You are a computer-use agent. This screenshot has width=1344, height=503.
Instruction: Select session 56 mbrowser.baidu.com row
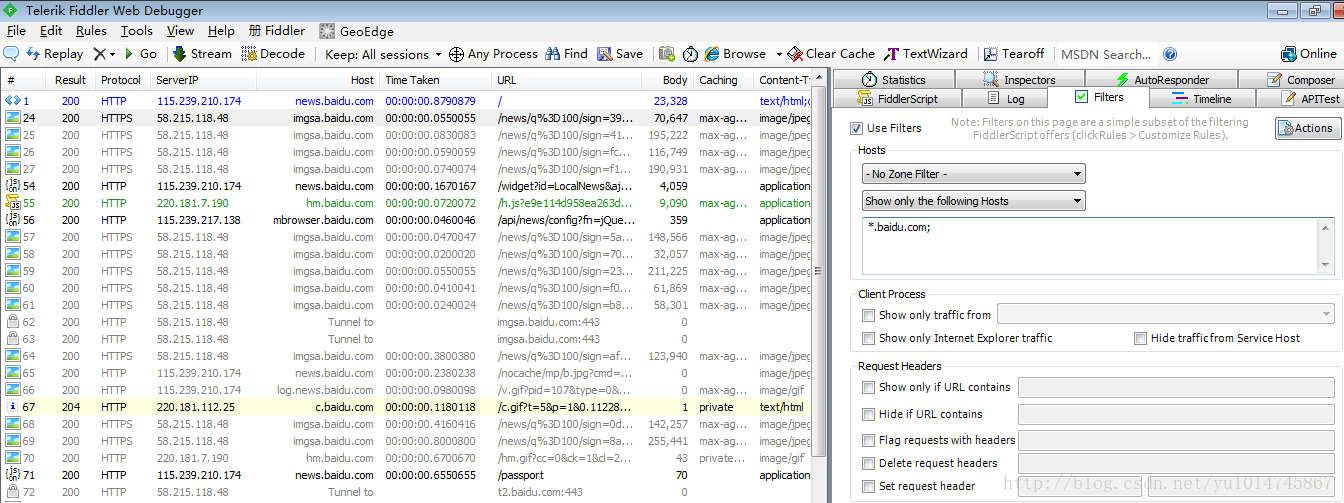(x=406, y=220)
